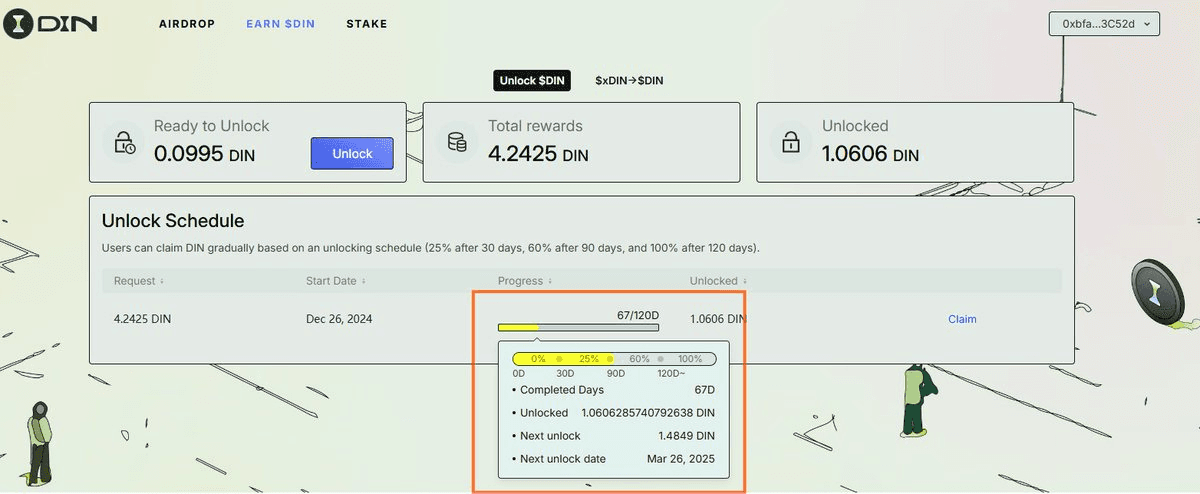Click the Total rewards 4.2425 DIN amount
This screenshot has height=494, width=1200.
pos(538,155)
